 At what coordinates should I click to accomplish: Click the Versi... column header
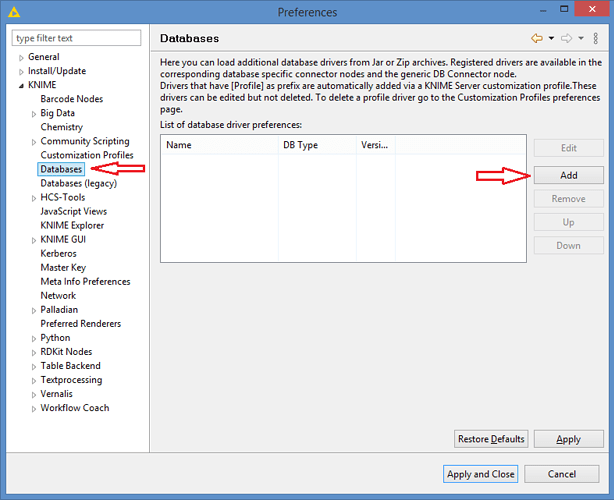[376, 145]
